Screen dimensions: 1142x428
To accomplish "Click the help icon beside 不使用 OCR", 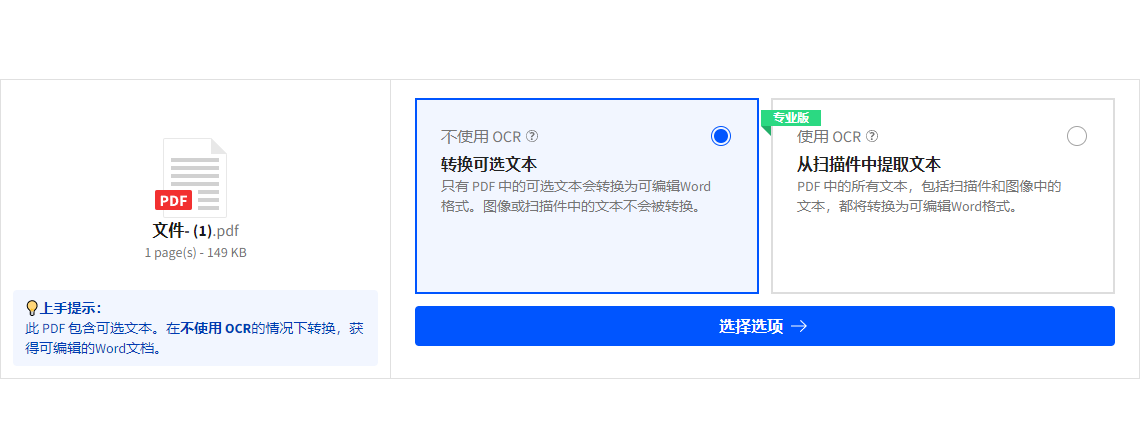I will click(x=532, y=136).
